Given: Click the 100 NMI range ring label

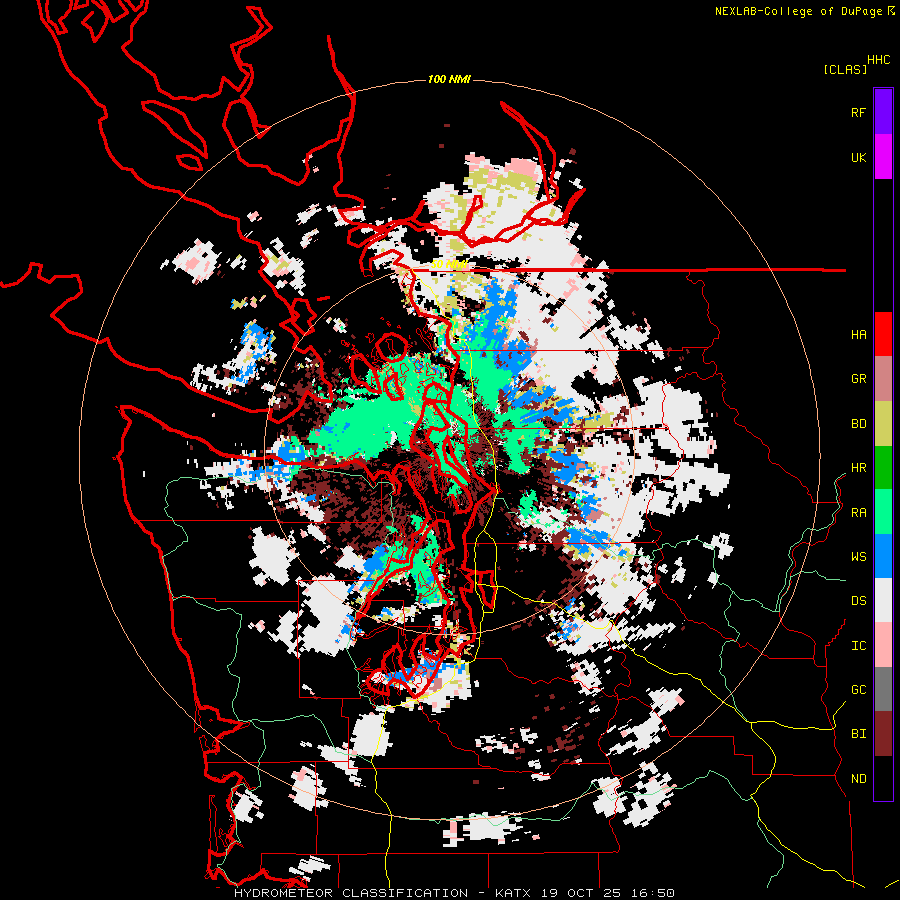Looking at the screenshot, I should (449, 79).
